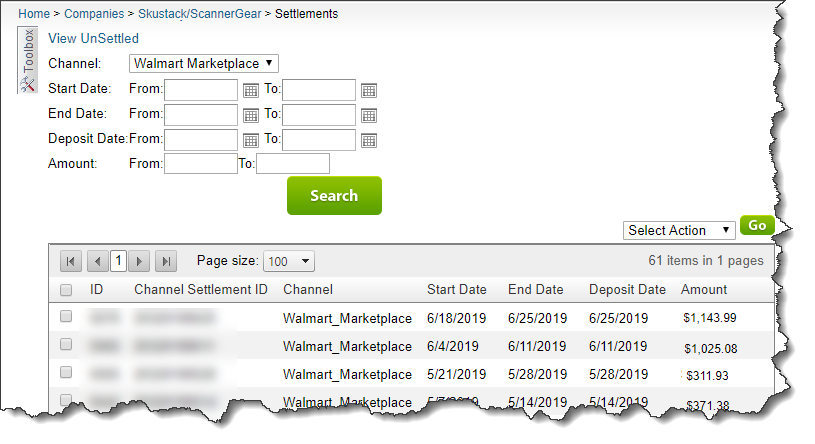This screenshot has width=815, height=444.
Task: Navigate to Companies breadcrumb
Action: (x=94, y=14)
